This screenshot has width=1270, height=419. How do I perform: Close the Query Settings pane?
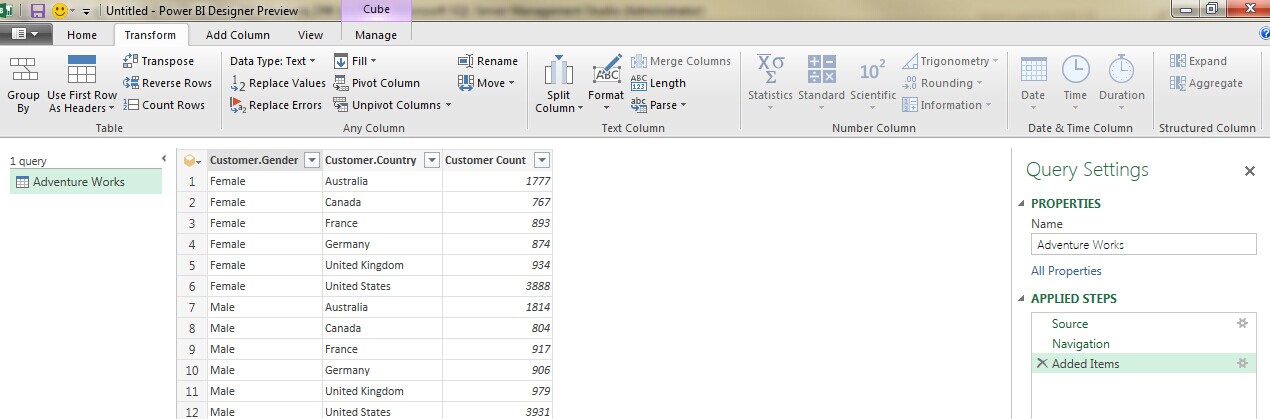[x=1249, y=171]
